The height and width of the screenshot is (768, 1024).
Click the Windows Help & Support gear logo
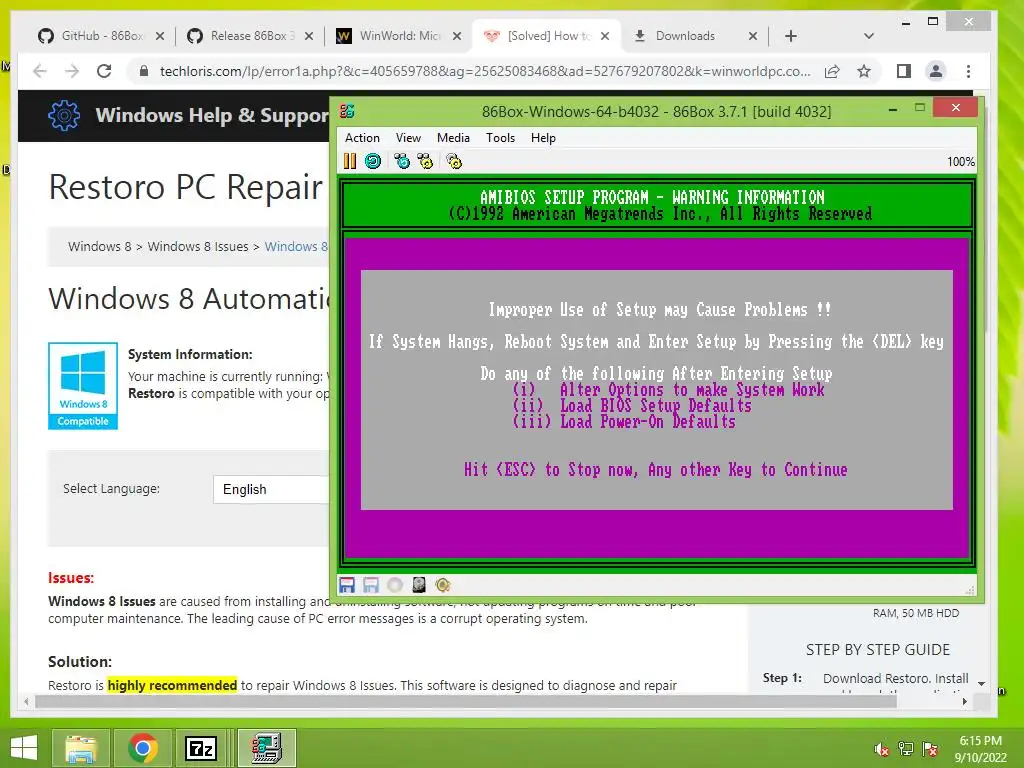[64, 116]
